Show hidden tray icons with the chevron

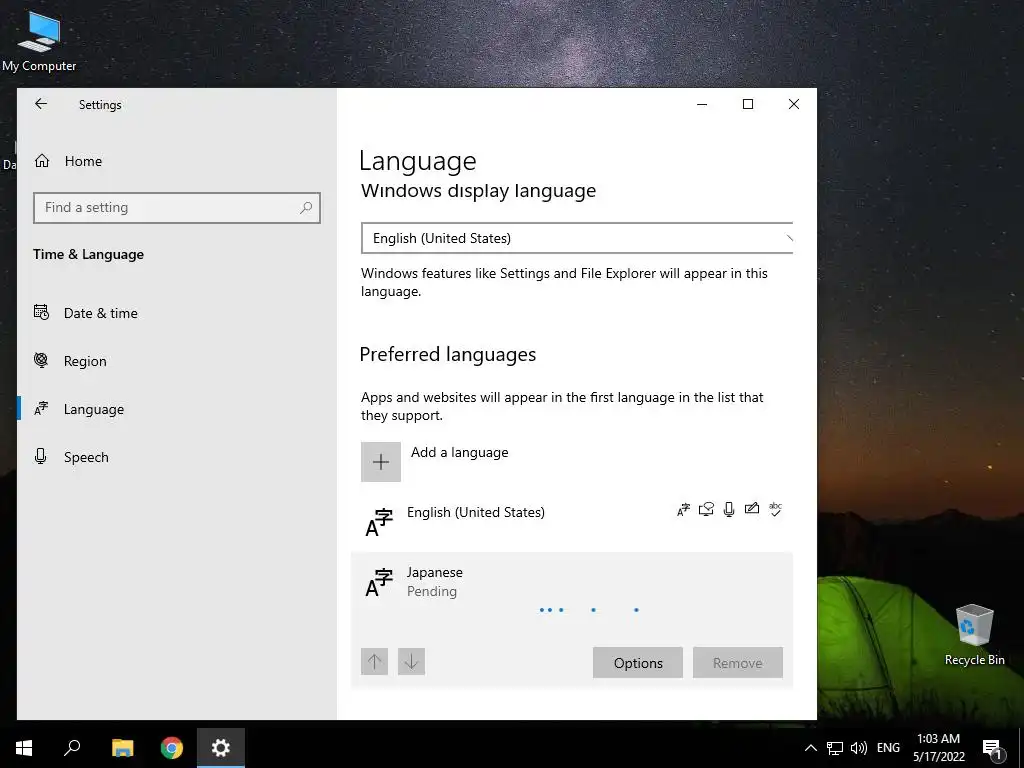(x=810, y=748)
